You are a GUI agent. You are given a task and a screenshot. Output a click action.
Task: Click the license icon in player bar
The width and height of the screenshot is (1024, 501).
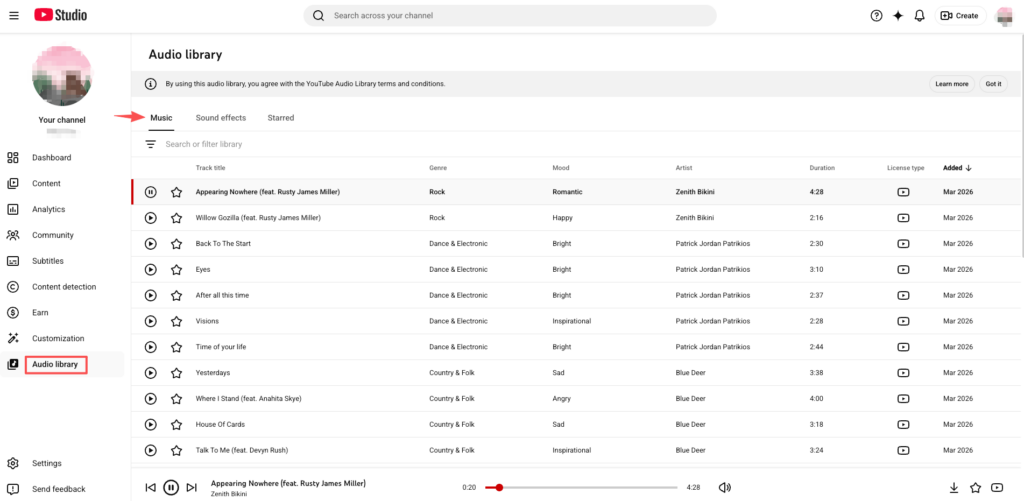997,487
